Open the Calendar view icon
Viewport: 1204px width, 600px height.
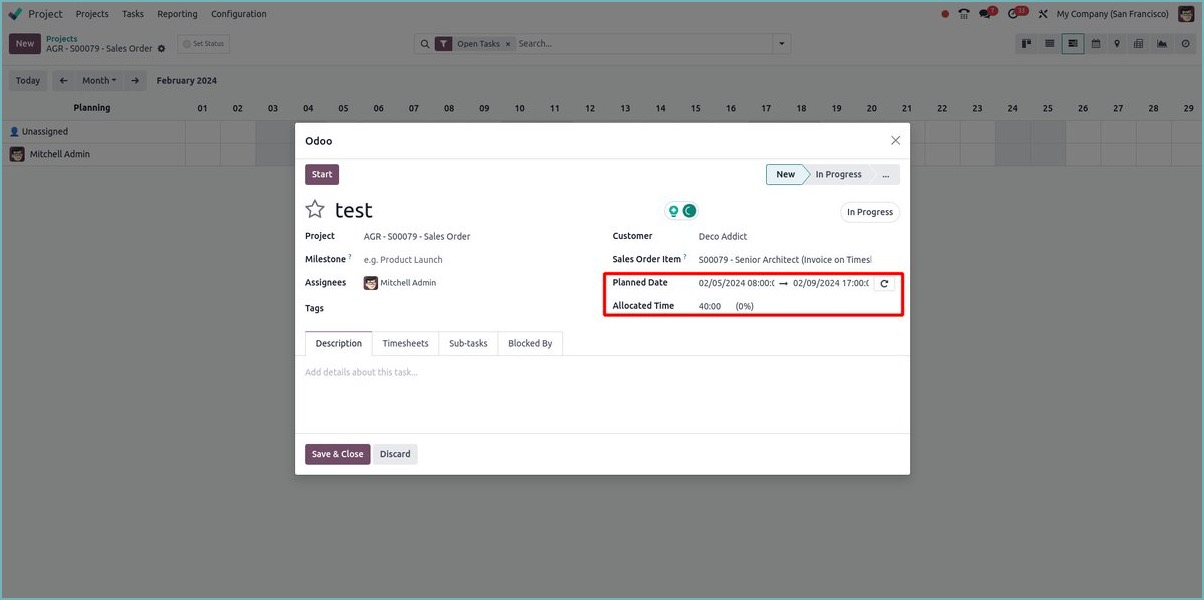1095,44
